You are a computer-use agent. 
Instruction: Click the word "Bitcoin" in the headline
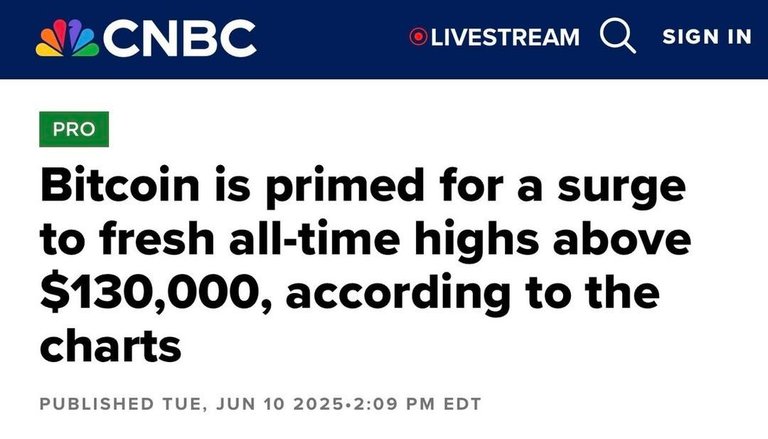[x=120, y=185]
